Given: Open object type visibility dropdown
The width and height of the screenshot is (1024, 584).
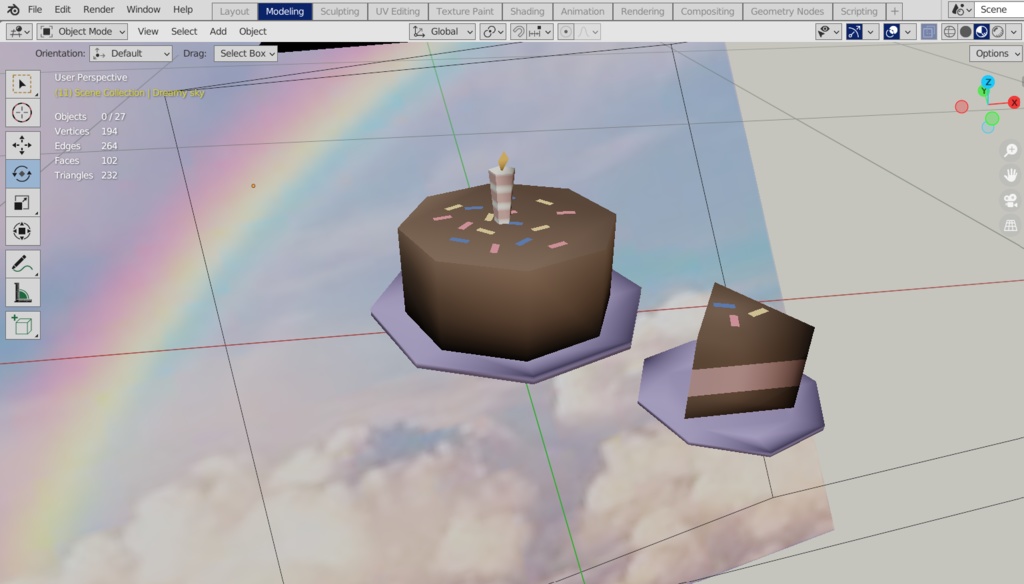Looking at the screenshot, I should tap(828, 31).
